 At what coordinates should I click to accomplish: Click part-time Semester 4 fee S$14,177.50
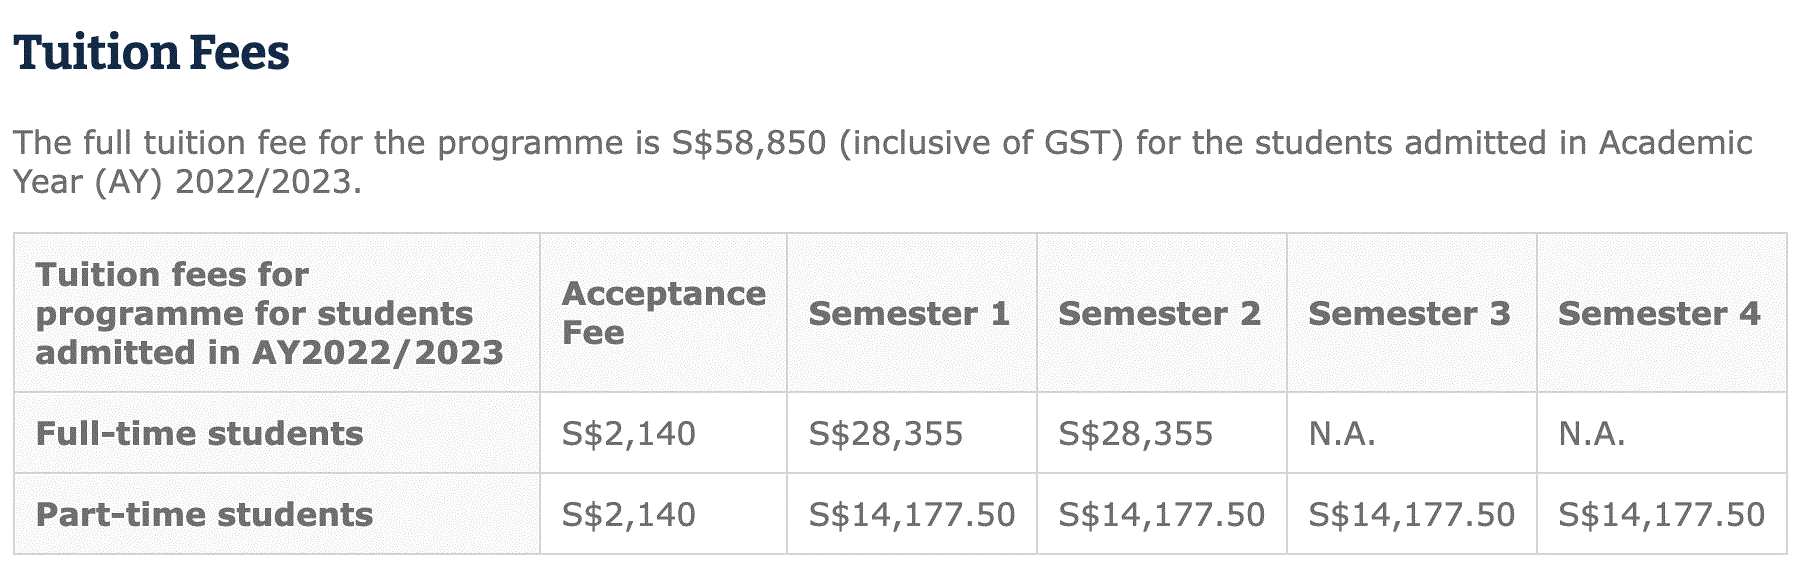click(x=1662, y=514)
